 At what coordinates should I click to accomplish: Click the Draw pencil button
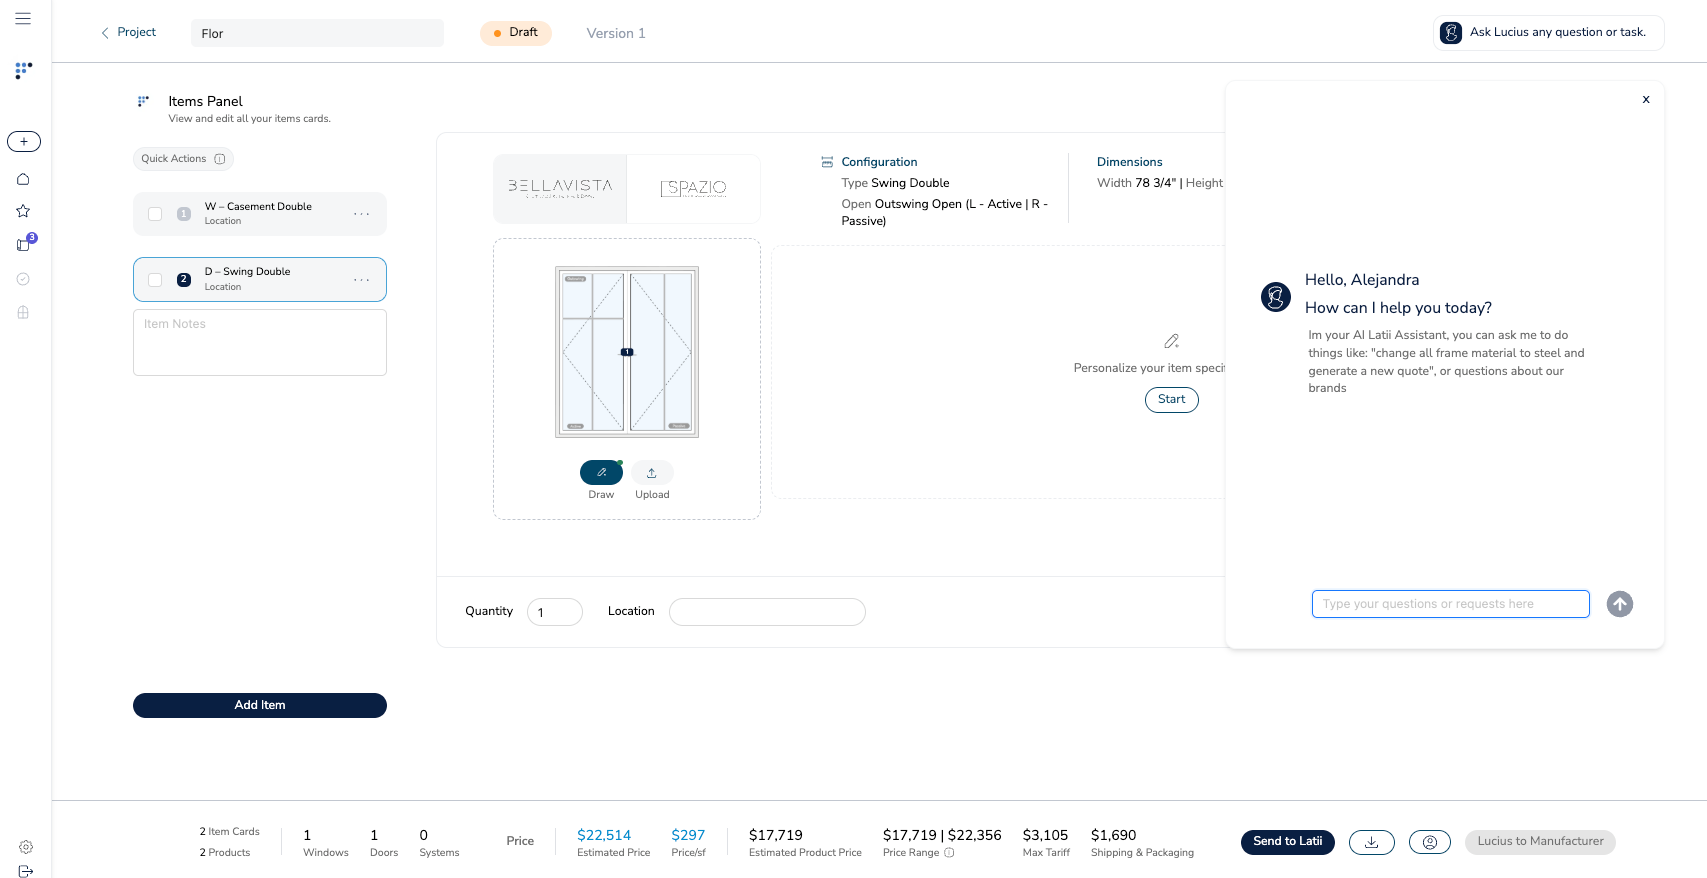[x=601, y=473]
